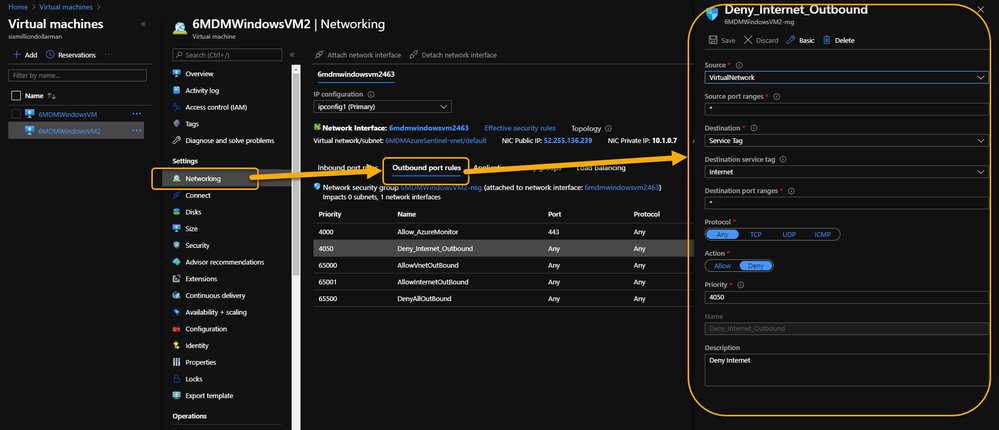Select ICMP protocol option

click(822, 234)
